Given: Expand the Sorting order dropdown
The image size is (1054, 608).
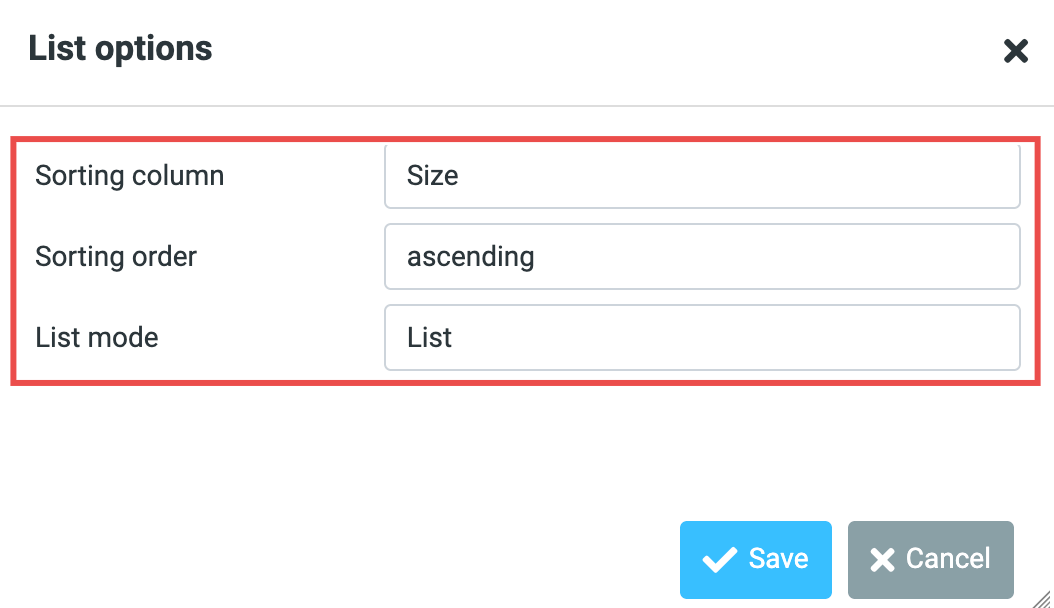Looking at the screenshot, I should pyautogui.click(x=702, y=257).
